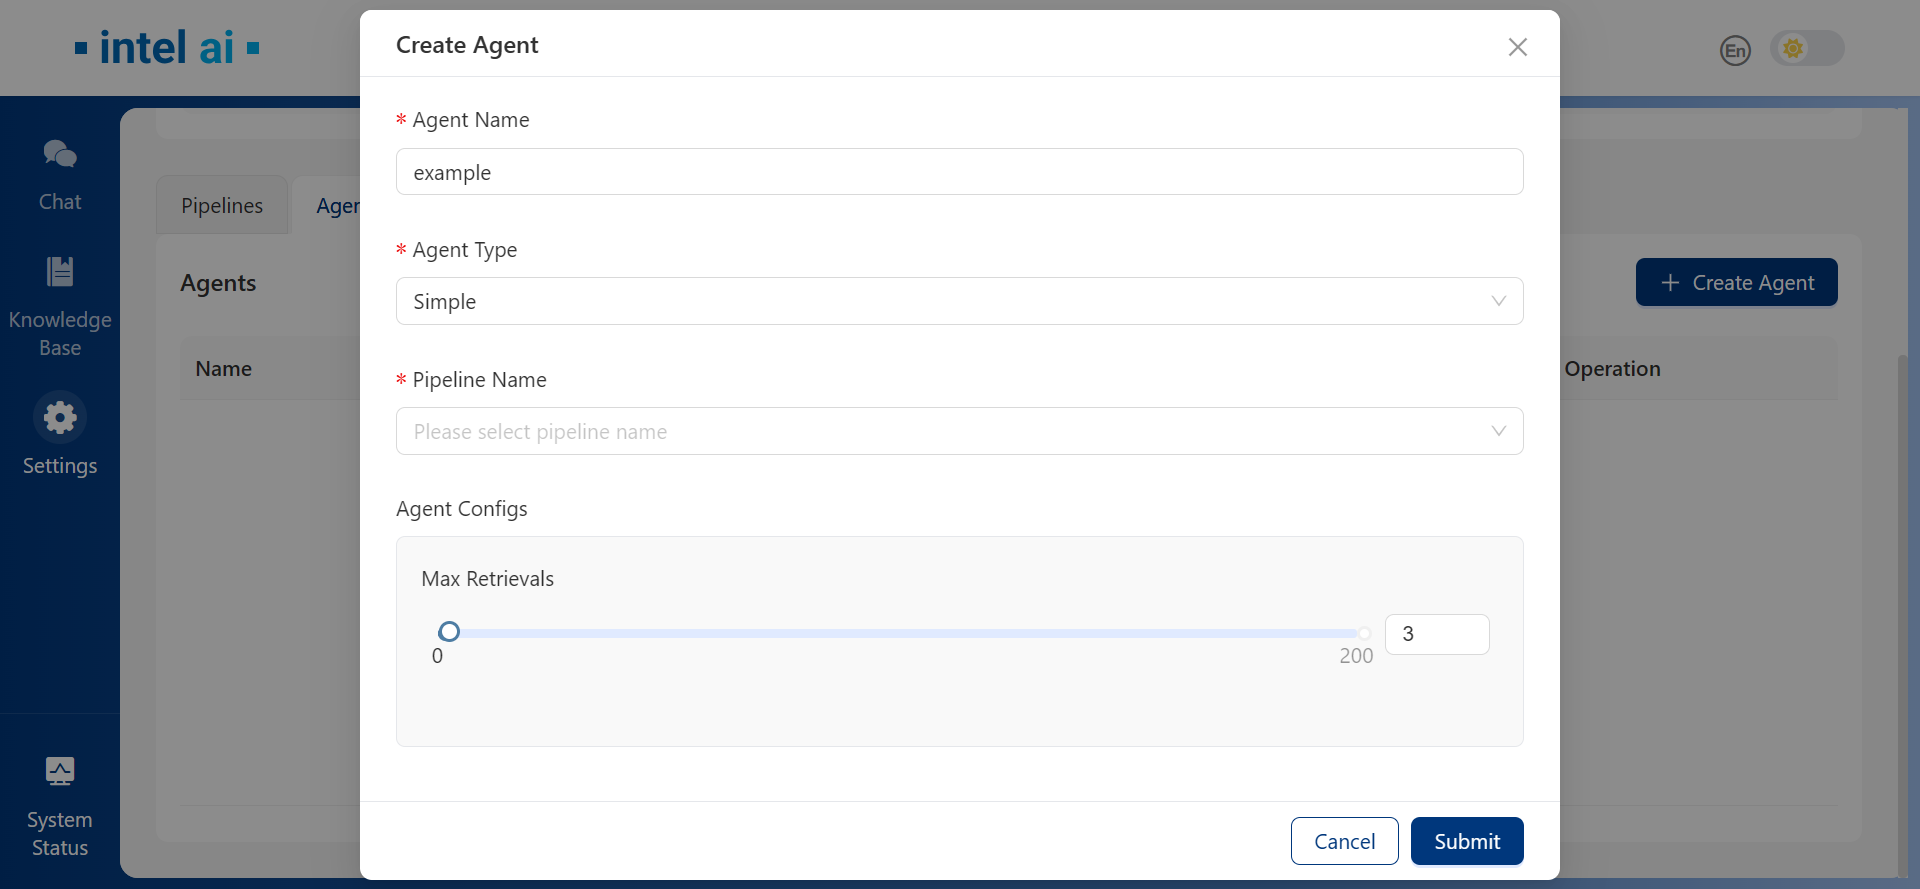Switch to the Pipelines tab
The width and height of the screenshot is (1920, 889).
222,206
